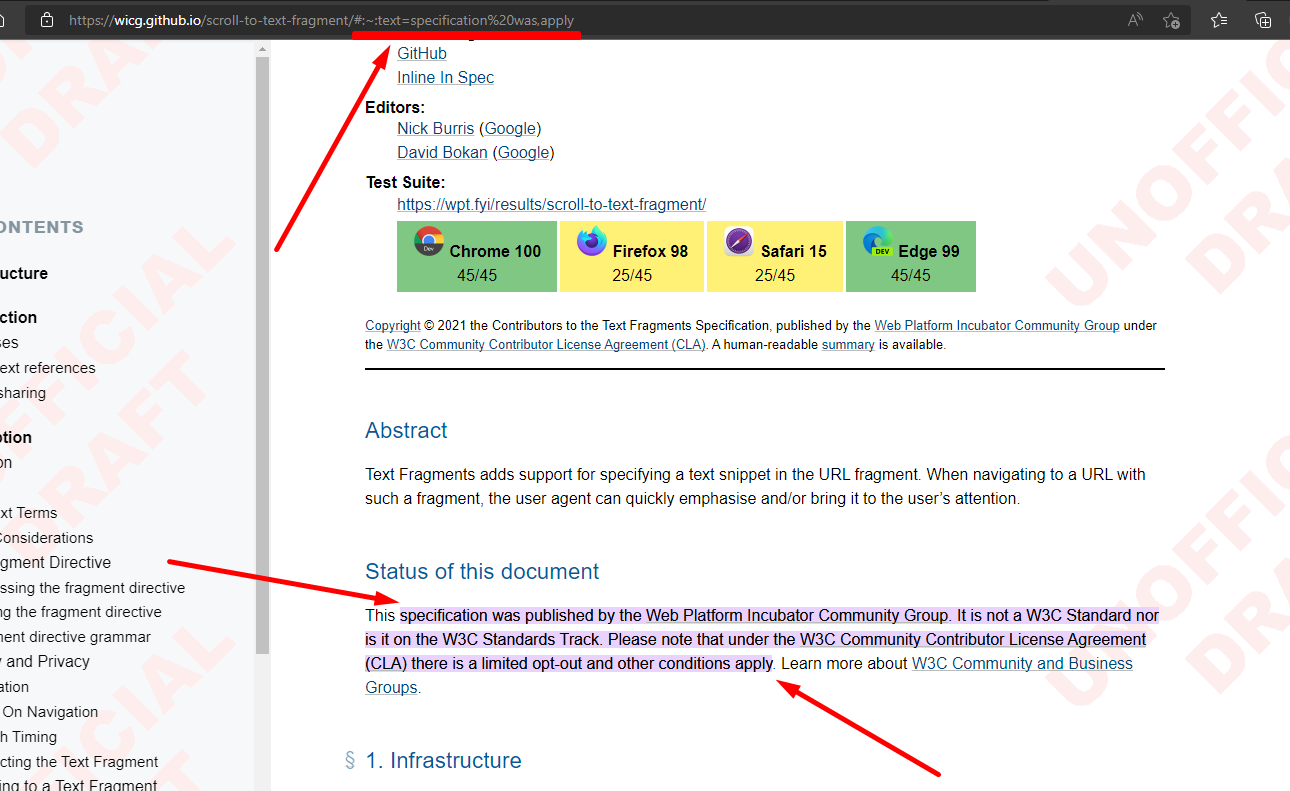Open David Bokan editor link

pos(442,152)
